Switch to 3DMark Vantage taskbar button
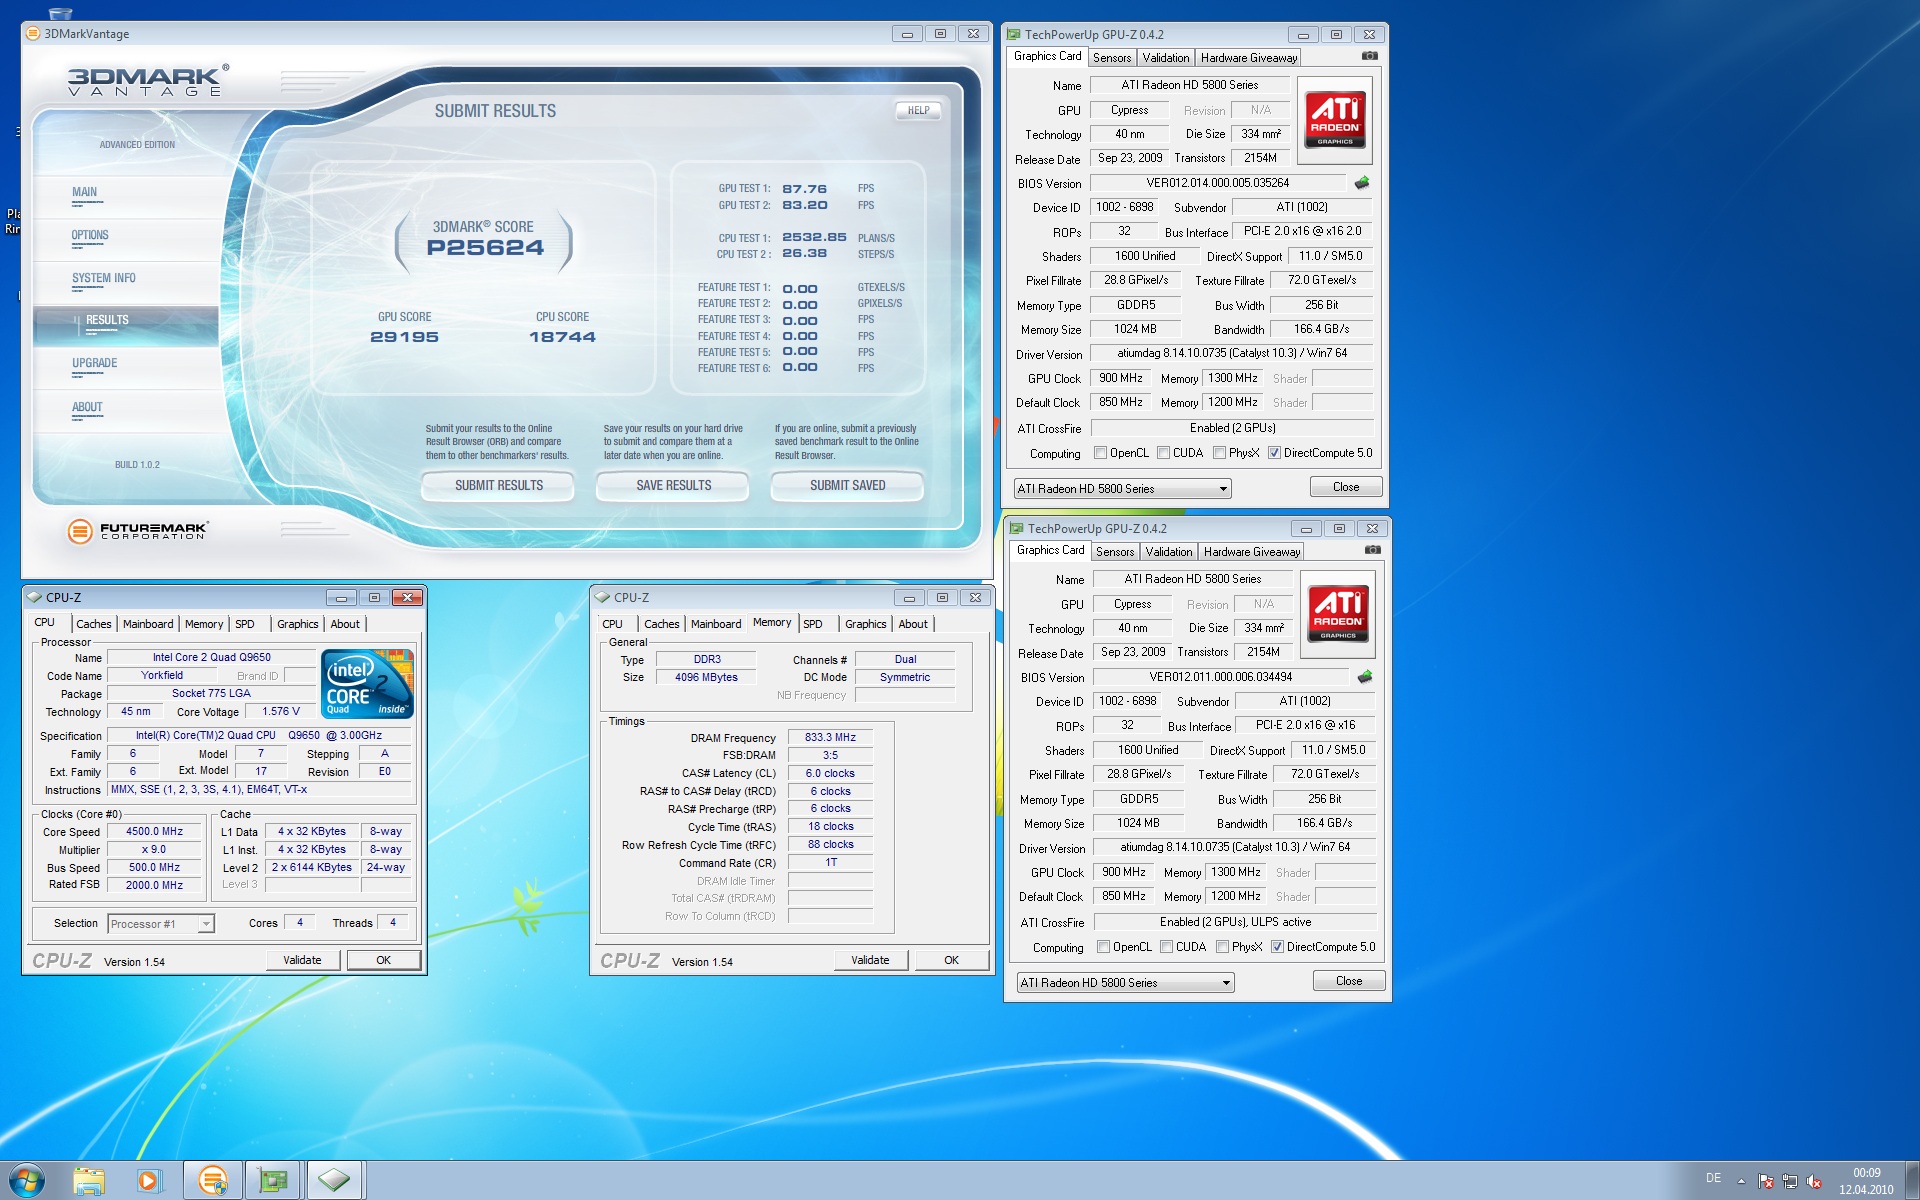Image resolution: width=1920 pixels, height=1200 pixels. [x=213, y=1181]
